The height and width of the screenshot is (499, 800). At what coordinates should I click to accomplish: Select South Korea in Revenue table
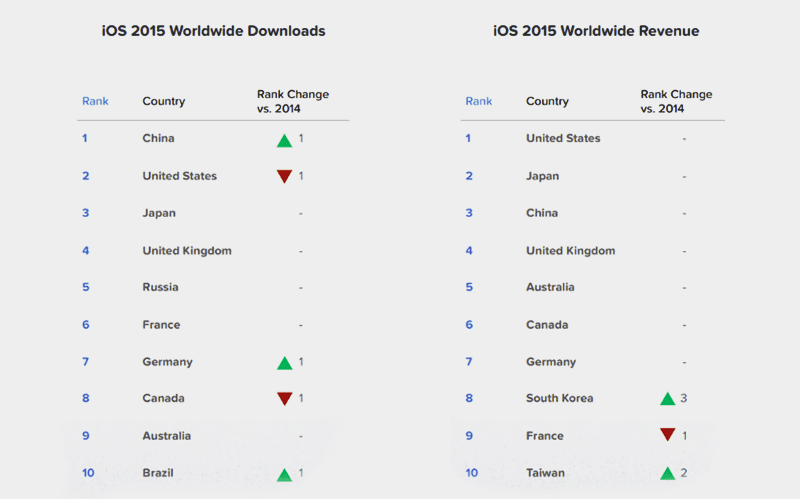tap(560, 398)
